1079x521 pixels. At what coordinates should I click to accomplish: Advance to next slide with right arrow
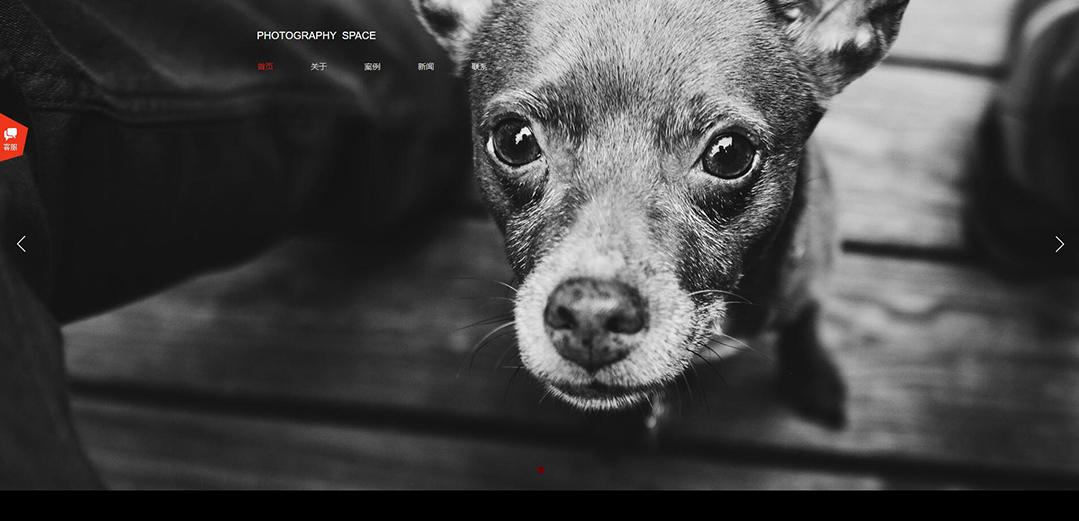click(x=1059, y=244)
